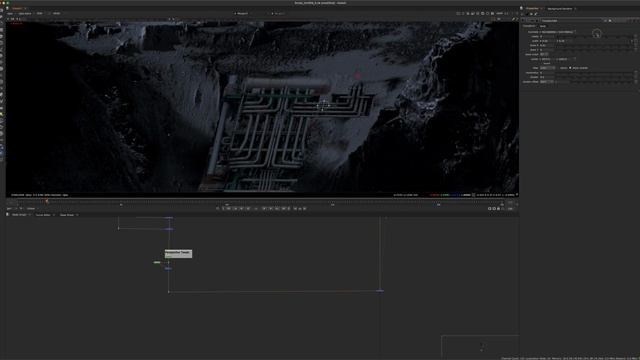Open the Node Graph pane content menu icon
Viewport: 640px width, 360px height.
(x=8, y=214)
